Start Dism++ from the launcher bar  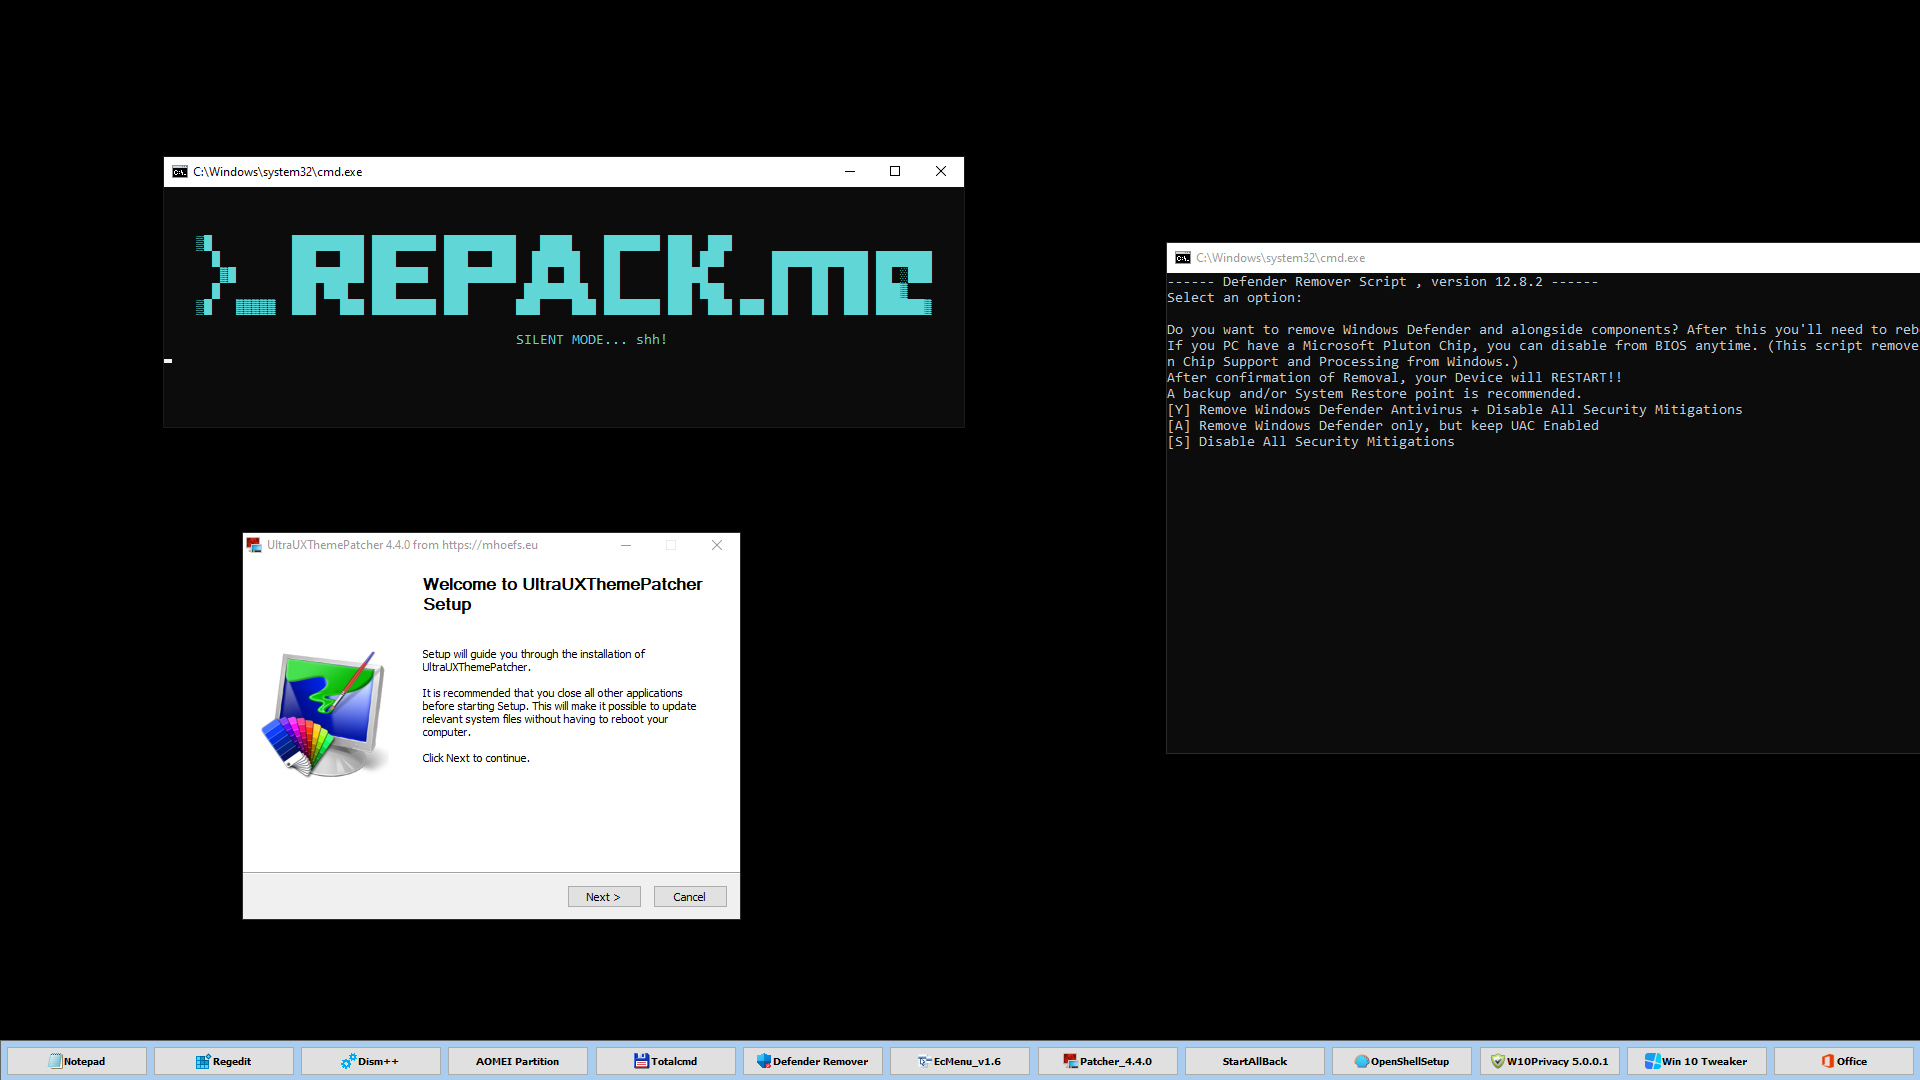coord(371,1061)
